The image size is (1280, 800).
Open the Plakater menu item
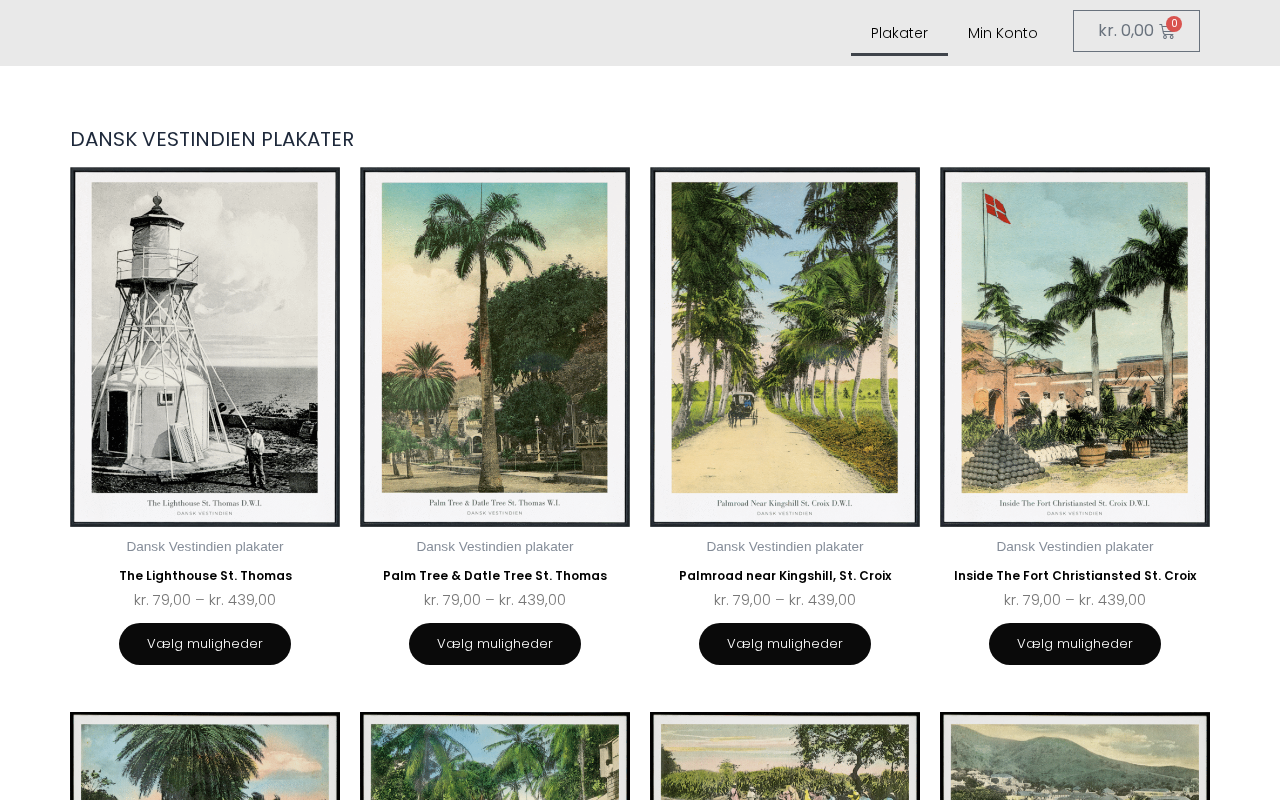(899, 33)
